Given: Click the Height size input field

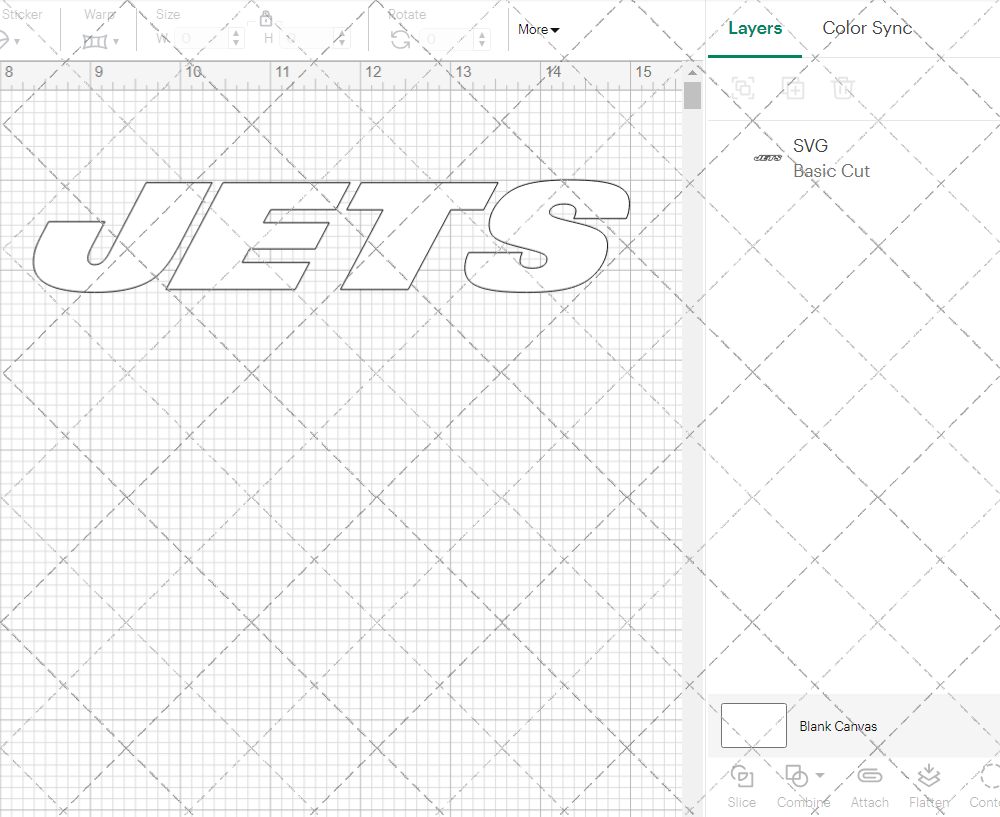Looking at the screenshot, I should click(308, 39).
